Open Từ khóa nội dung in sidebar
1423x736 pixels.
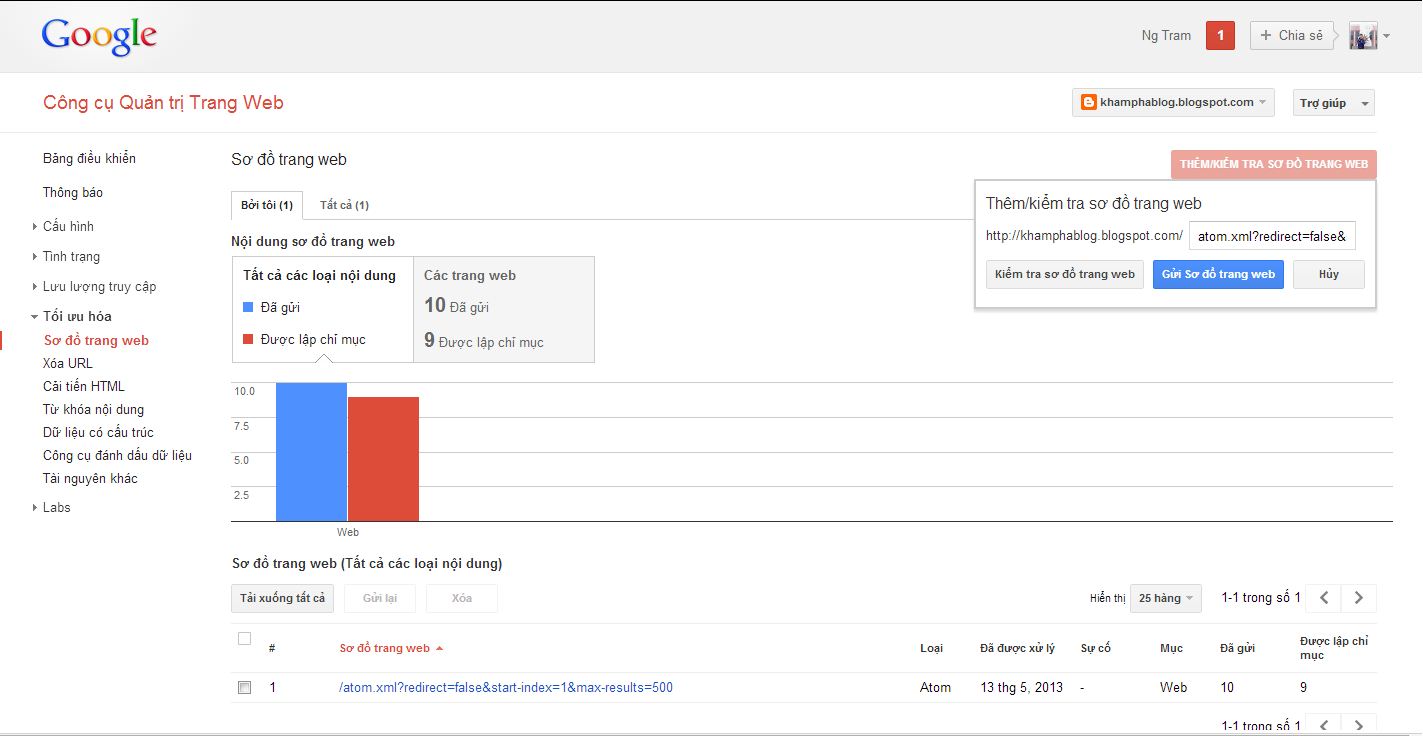coord(93,409)
